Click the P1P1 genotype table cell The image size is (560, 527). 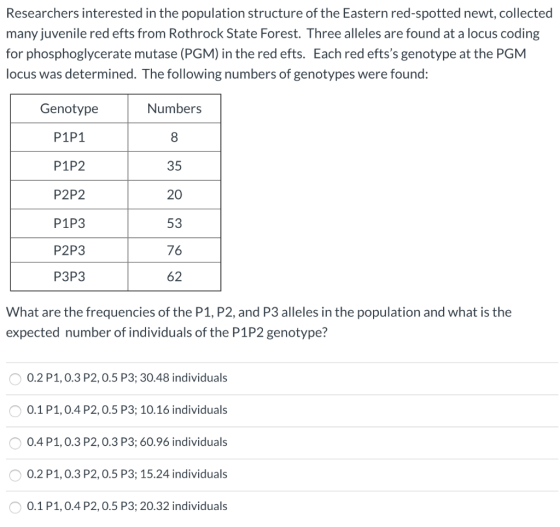pyautogui.click(x=69, y=137)
